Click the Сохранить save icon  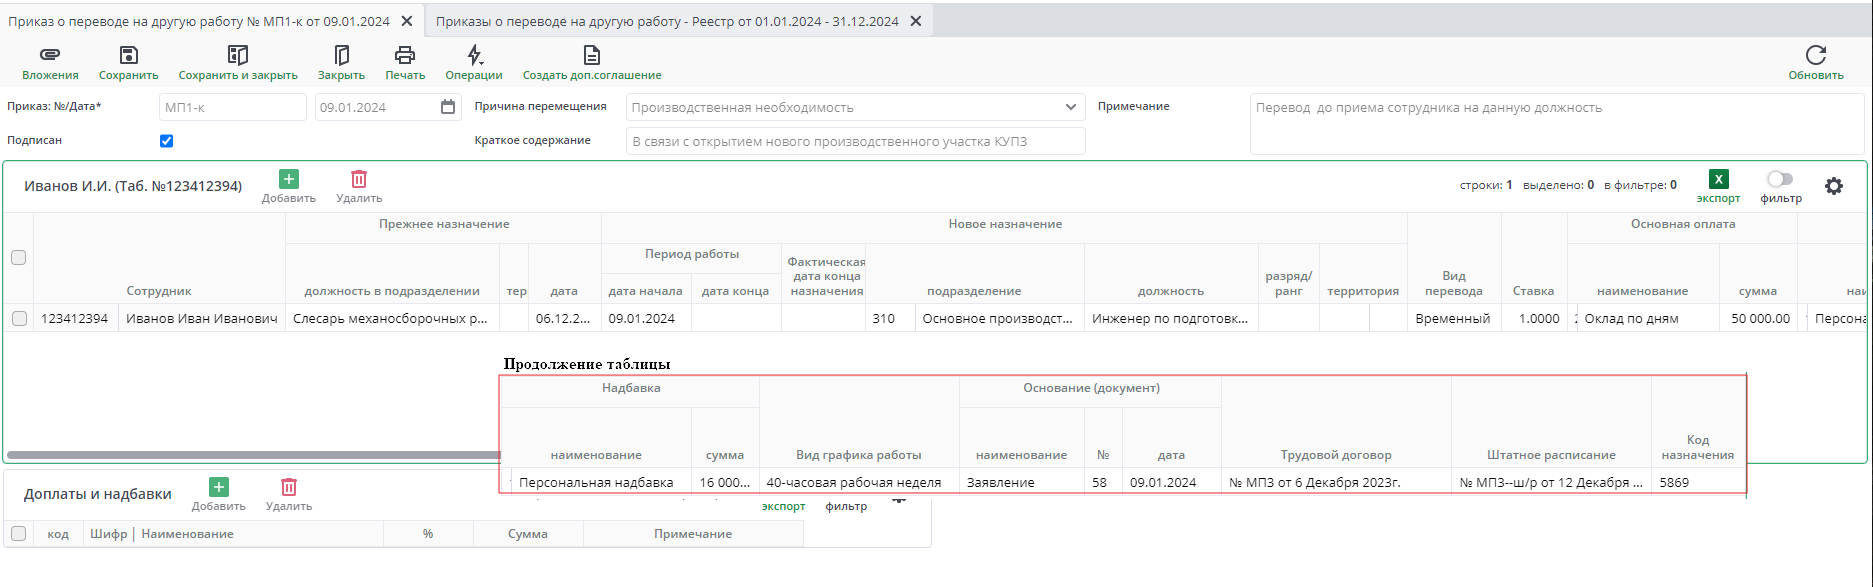tap(128, 55)
